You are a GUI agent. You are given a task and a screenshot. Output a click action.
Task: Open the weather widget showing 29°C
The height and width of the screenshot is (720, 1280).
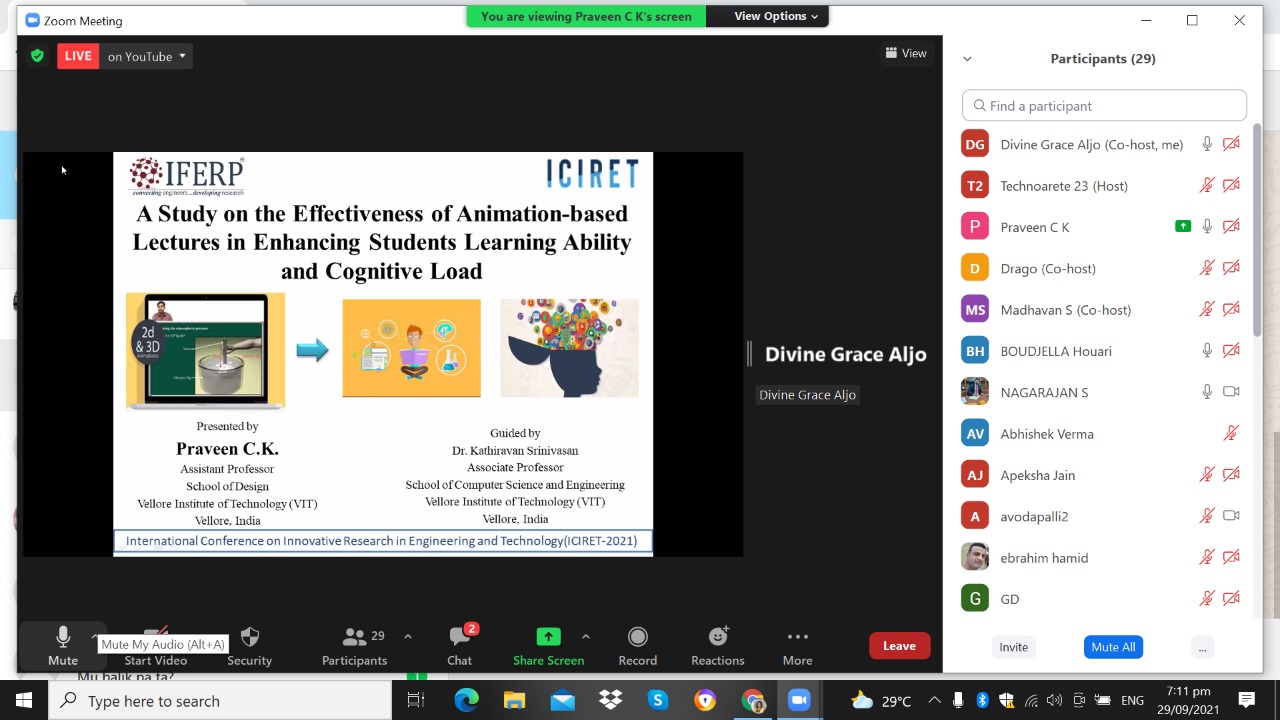click(880, 700)
